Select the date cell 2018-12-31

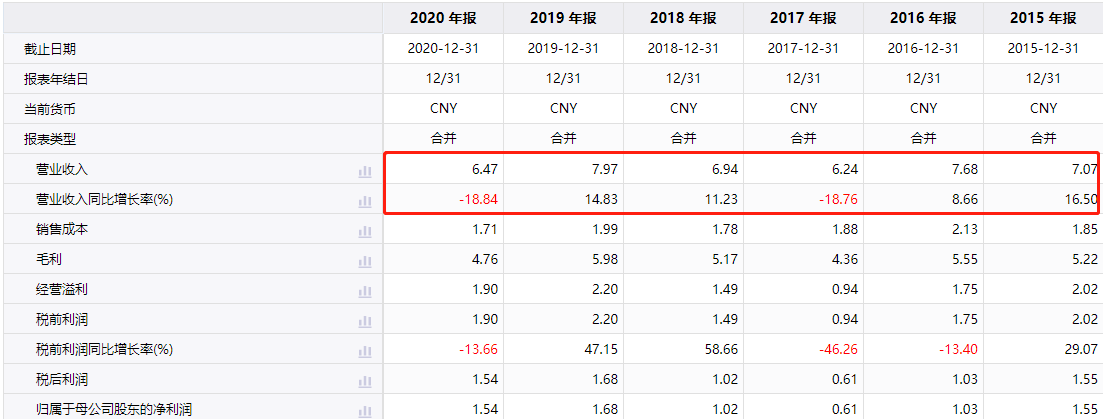[683, 49]
